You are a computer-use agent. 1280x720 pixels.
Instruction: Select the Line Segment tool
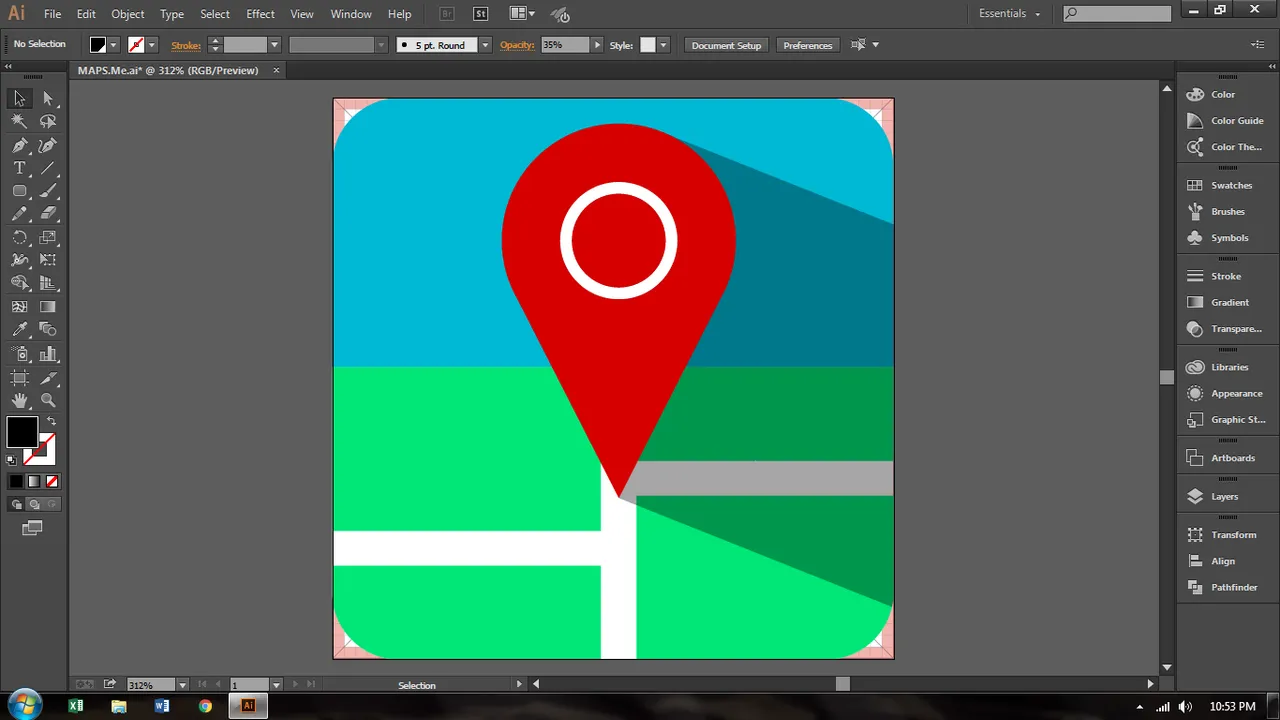coord(48,168)
